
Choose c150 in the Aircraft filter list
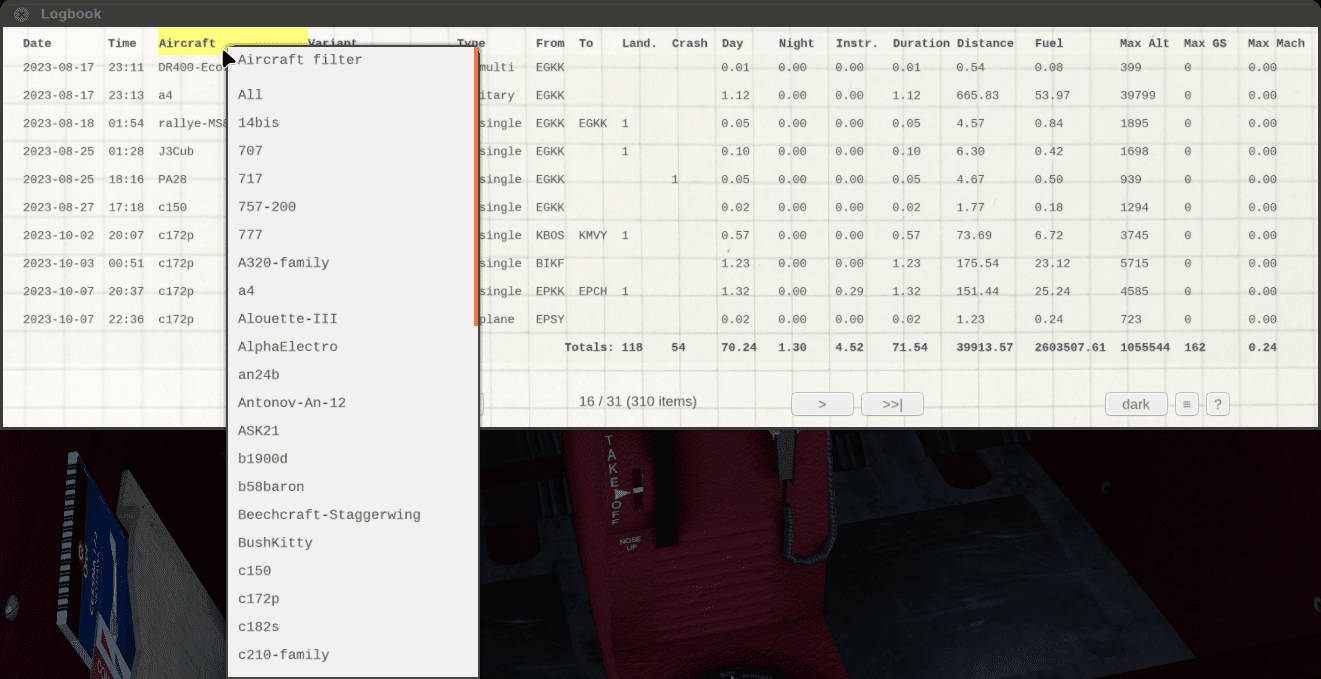(x=352, y=570)
